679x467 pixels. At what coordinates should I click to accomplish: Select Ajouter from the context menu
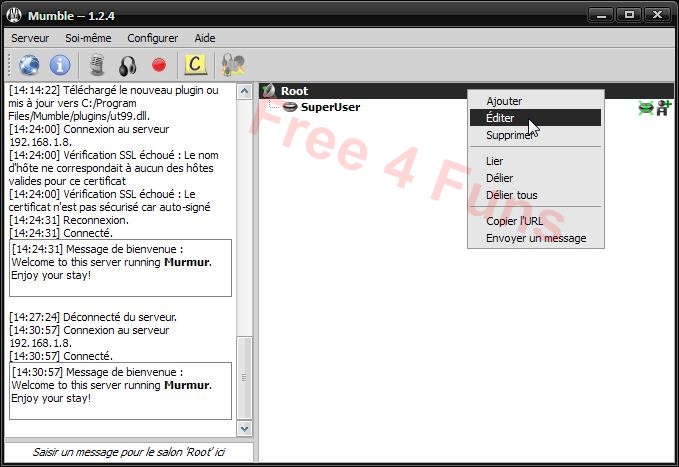[x=504, y=101]
